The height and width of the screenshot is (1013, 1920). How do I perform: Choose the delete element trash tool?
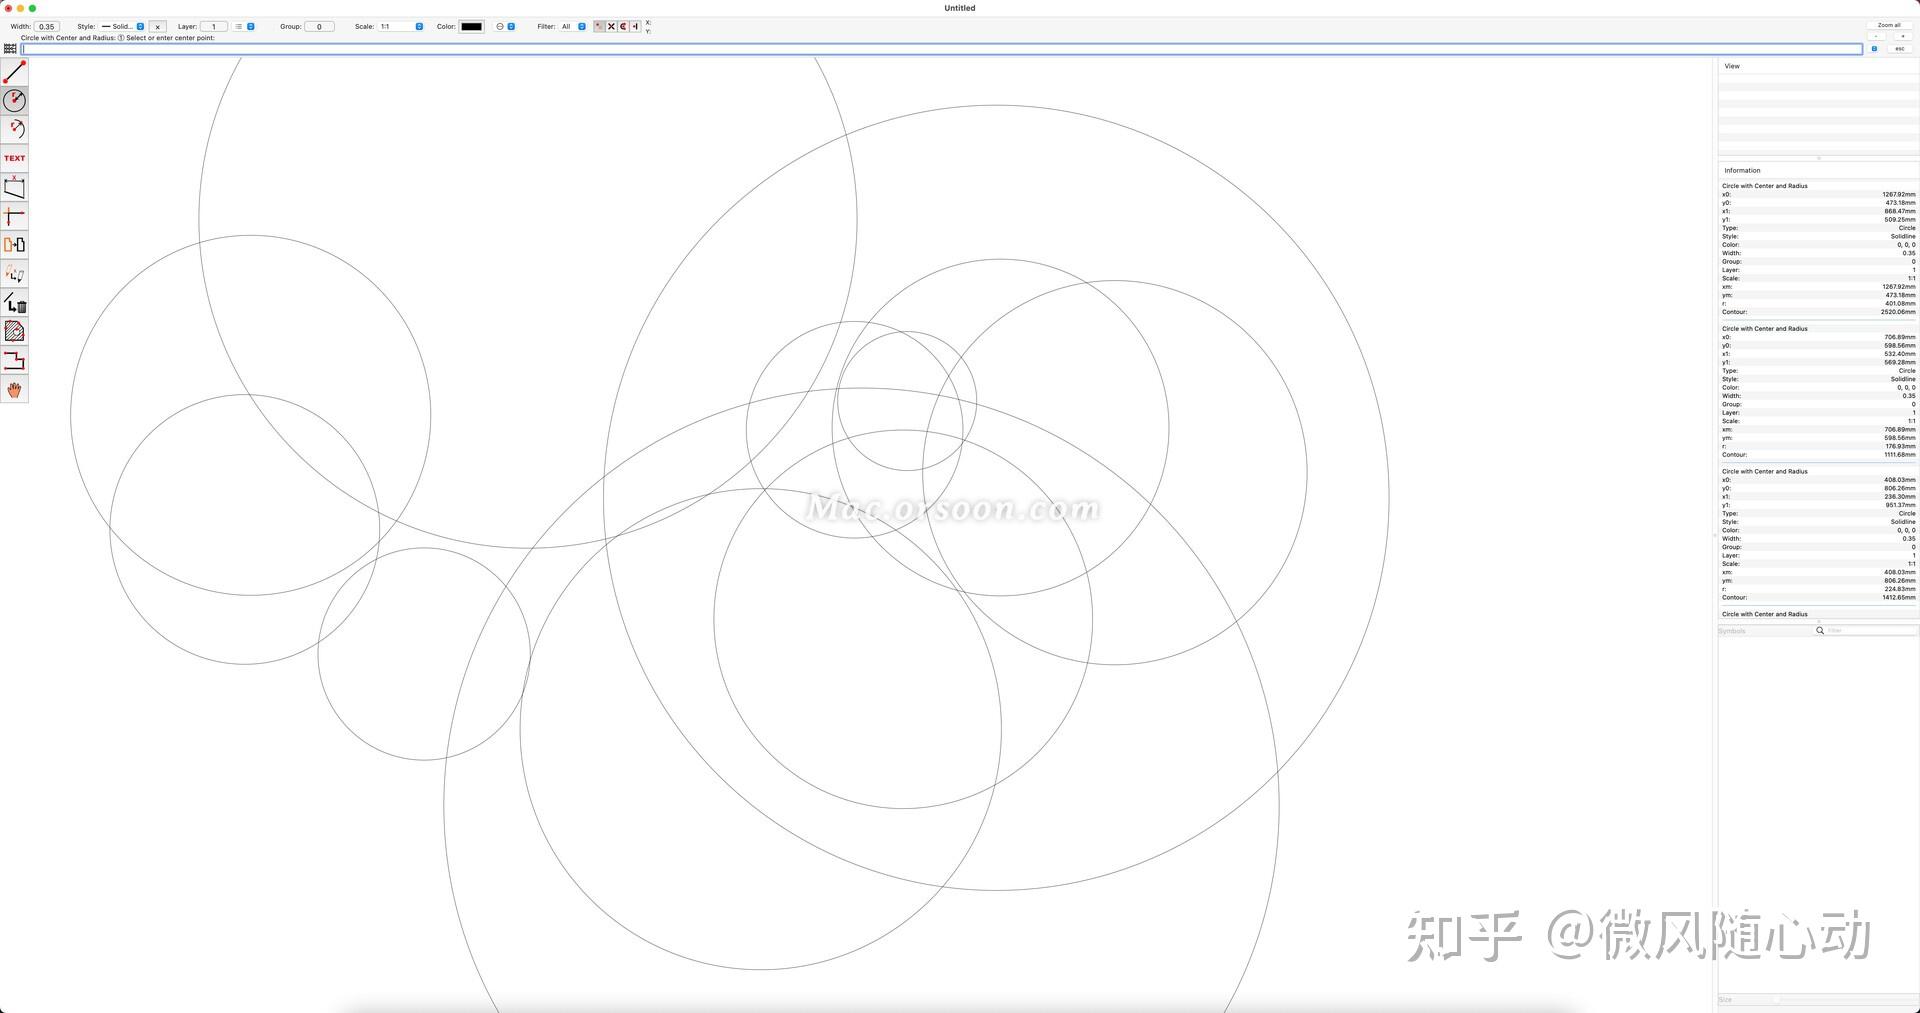click(x=14, y=303)
